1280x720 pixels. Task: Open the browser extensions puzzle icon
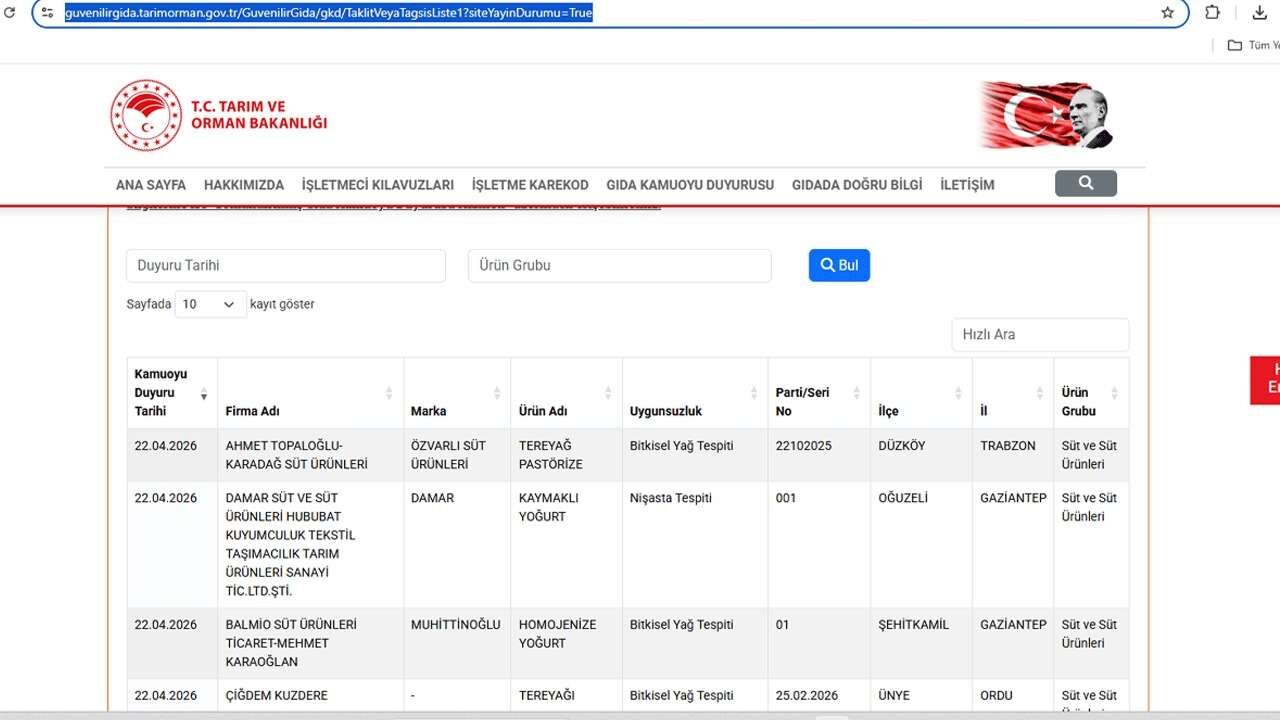tap(1212, 13)
